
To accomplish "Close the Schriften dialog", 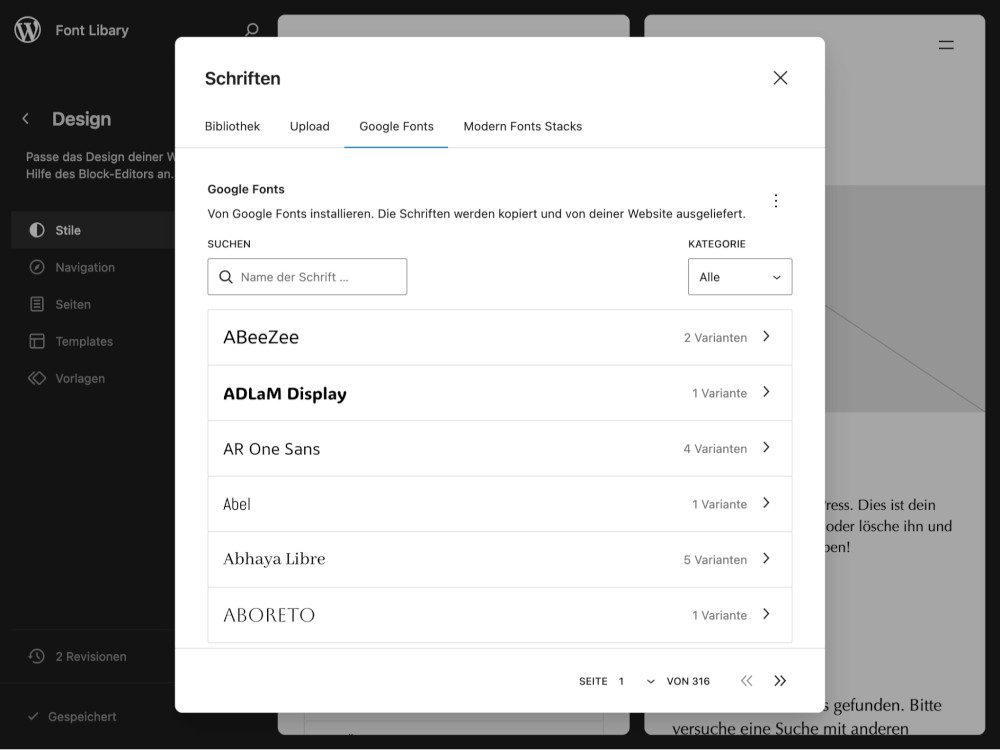I will tap(780, 78).
